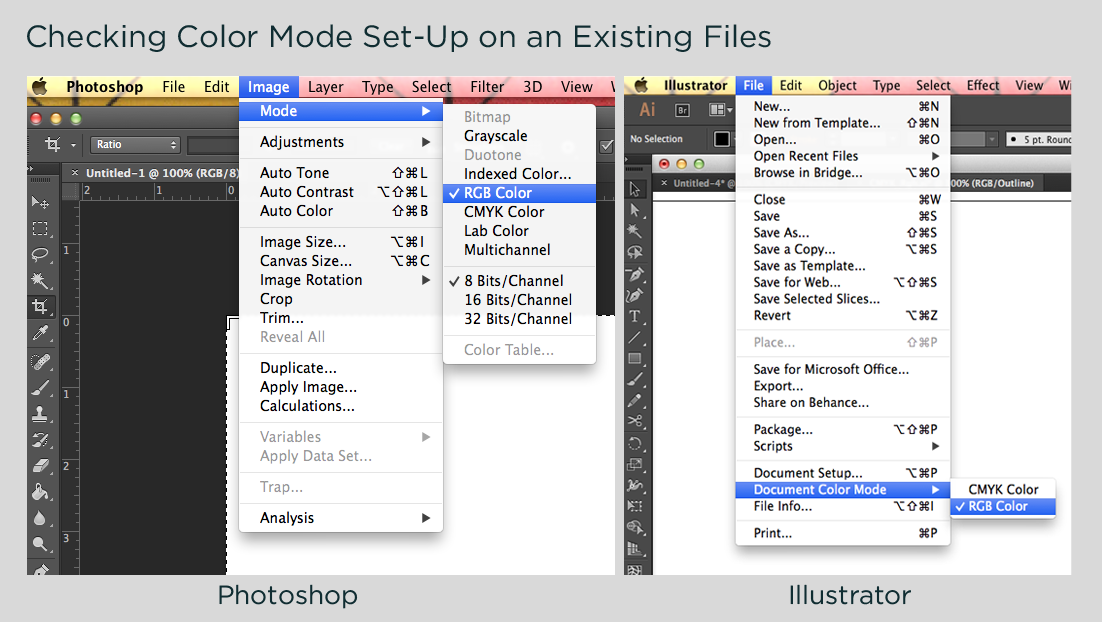Viewport: 1102px width, 622px height.
Task: Select the Crop tool in Photoshop toolbox
Action: point(40,306)
